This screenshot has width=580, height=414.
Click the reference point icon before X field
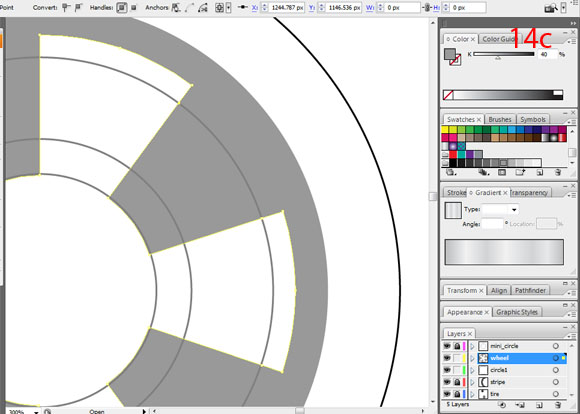(243, 7)
